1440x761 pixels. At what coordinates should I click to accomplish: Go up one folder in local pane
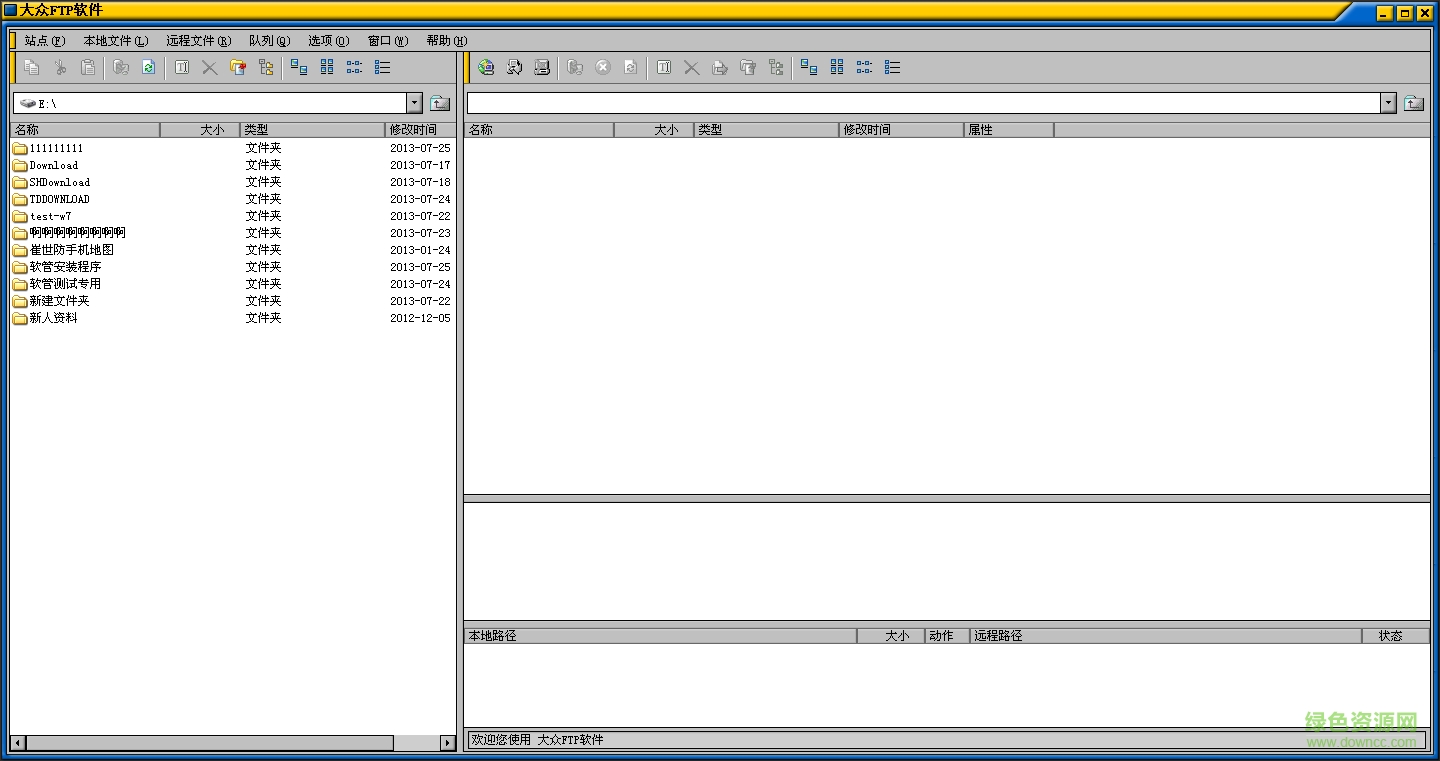click(440, 103)
